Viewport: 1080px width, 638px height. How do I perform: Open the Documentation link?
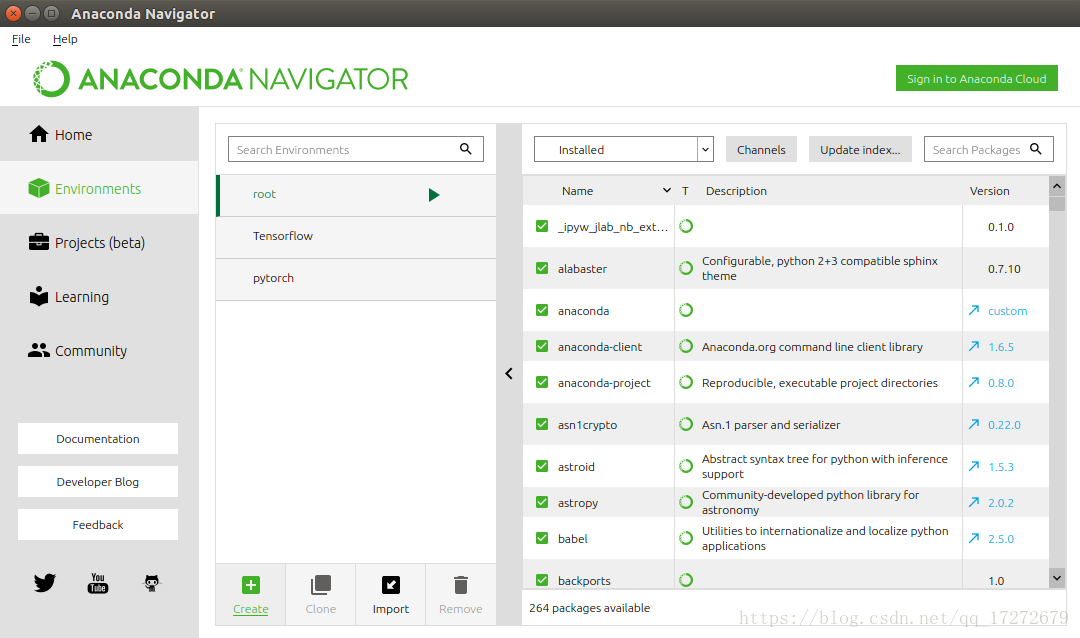coord(98,438)
